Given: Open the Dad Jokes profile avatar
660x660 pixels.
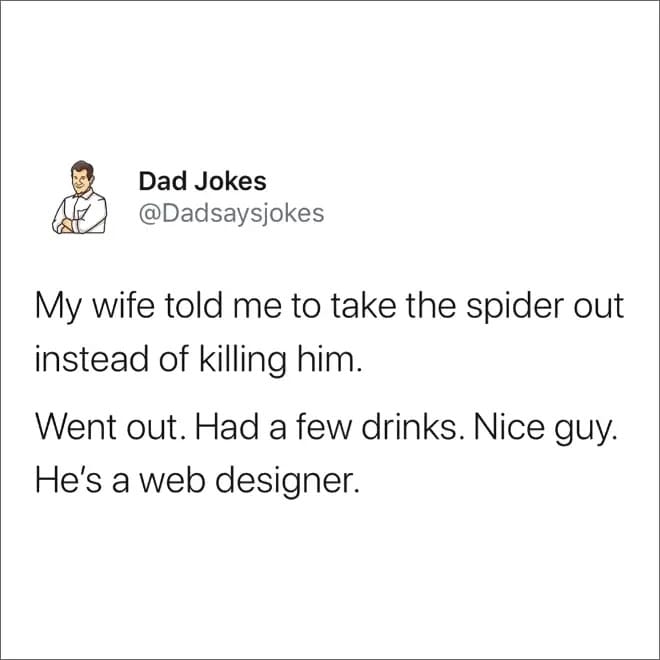Looking at the screenshot, I should [80, 197].
